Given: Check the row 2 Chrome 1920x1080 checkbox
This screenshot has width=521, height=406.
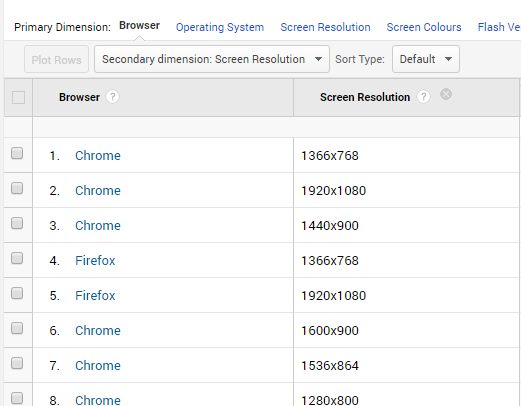Looking at the screenshot, I should pyautogui.click(x=17, y=188).
